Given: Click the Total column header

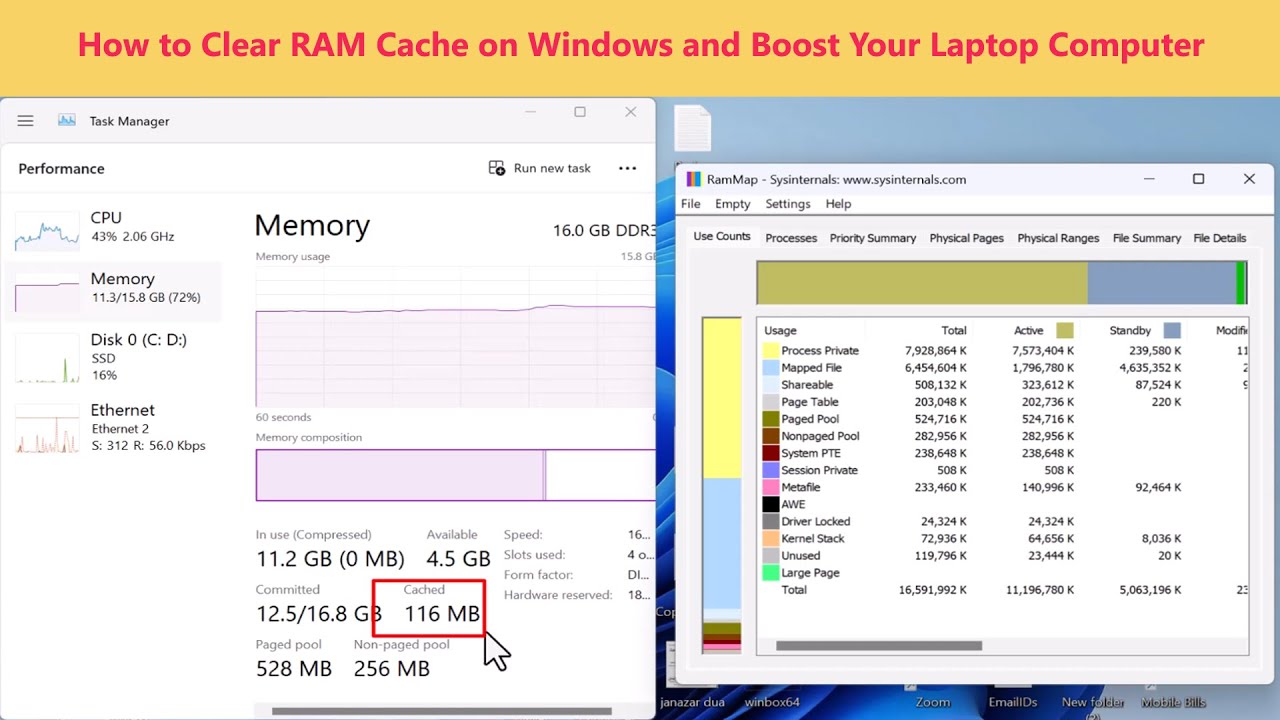Looking at the screenshot, I should click(954, 330).
